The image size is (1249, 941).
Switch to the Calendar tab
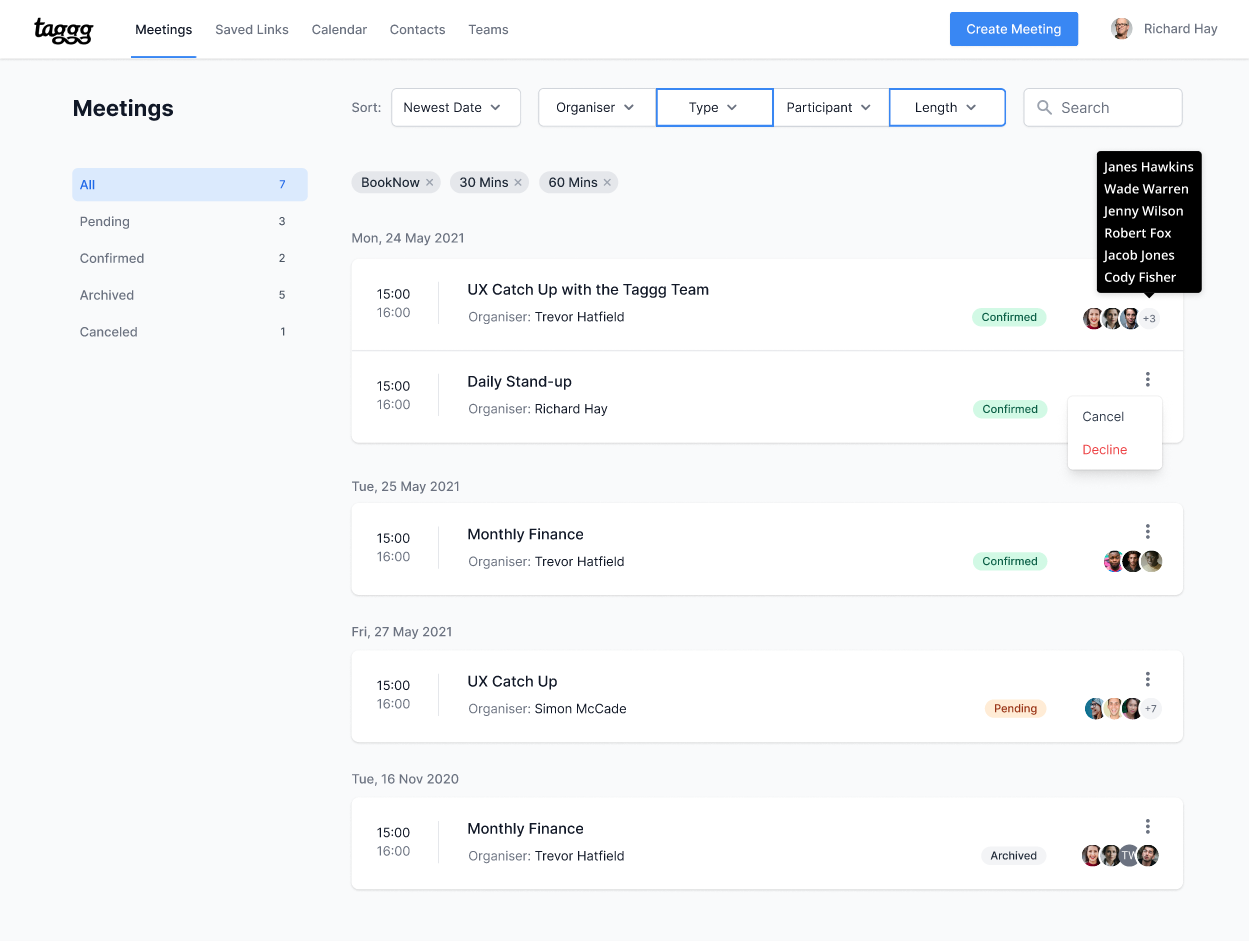click(x=339, y=30)
